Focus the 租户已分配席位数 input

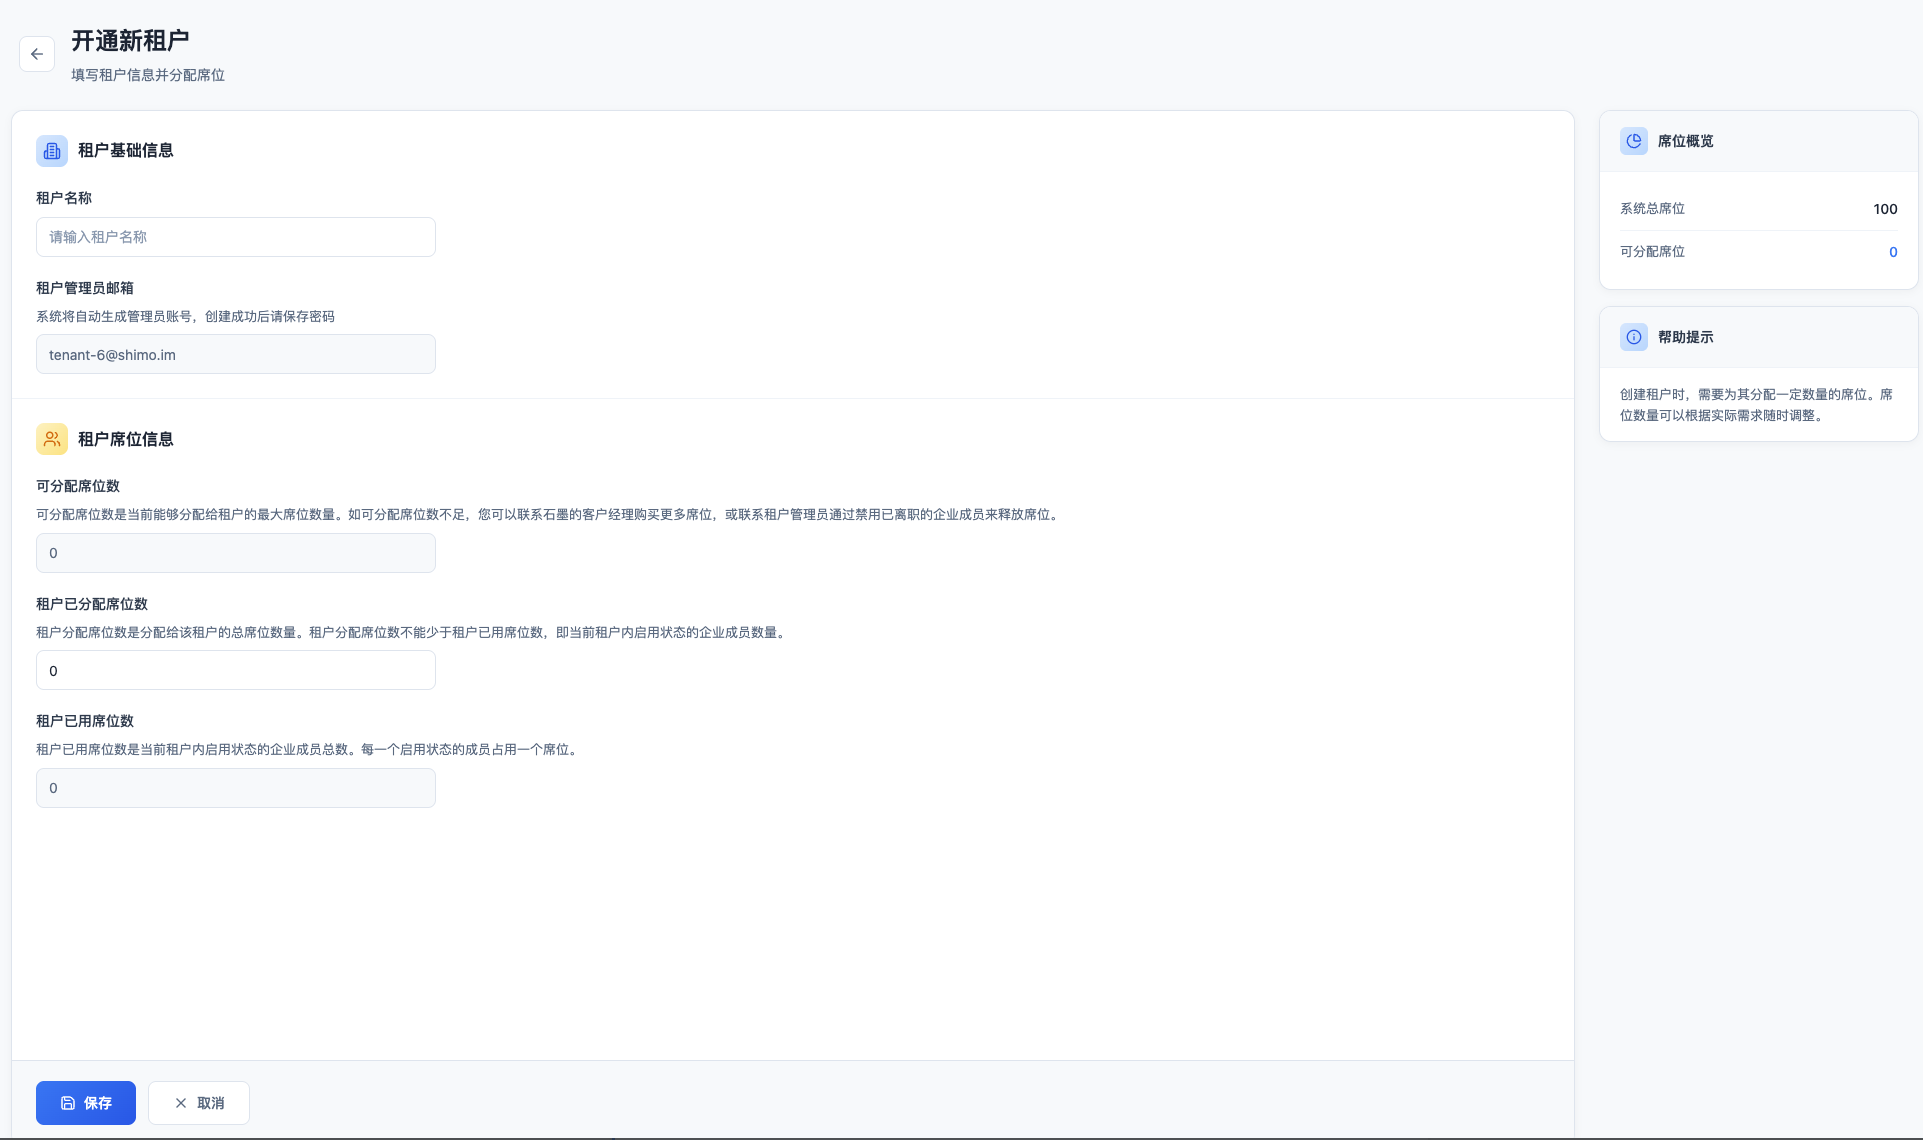[236, 670]
